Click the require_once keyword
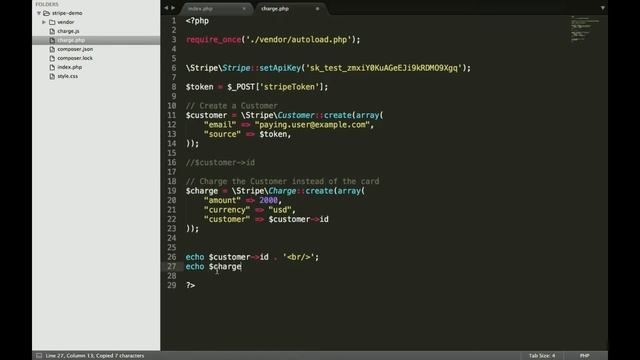The image size is (640, 360). 213,40
